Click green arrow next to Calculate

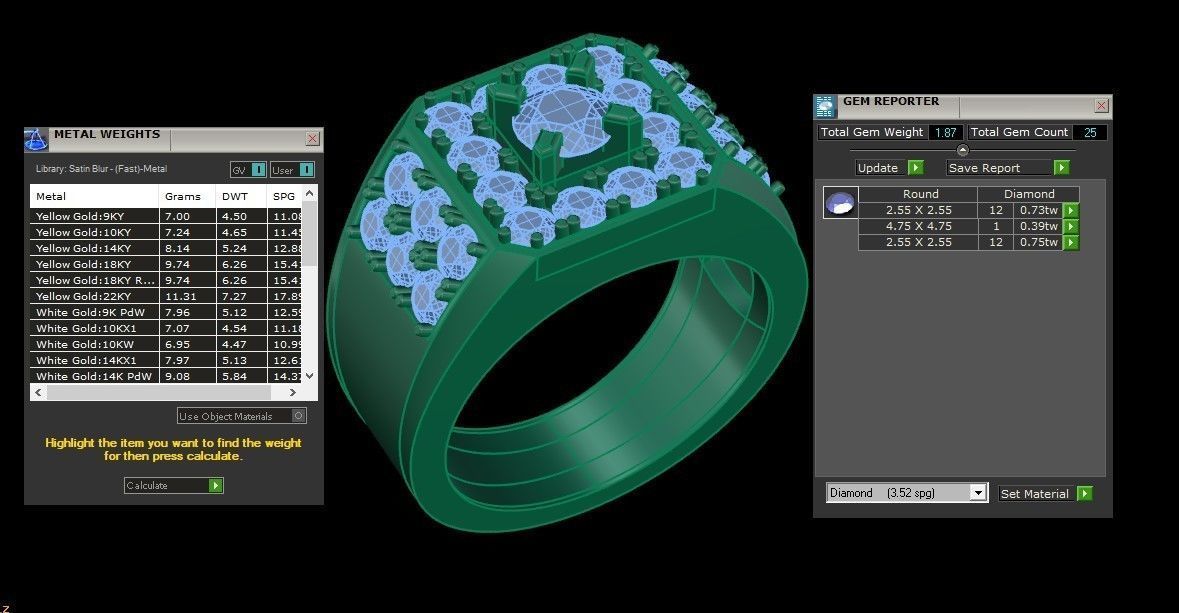pos(216,486)
